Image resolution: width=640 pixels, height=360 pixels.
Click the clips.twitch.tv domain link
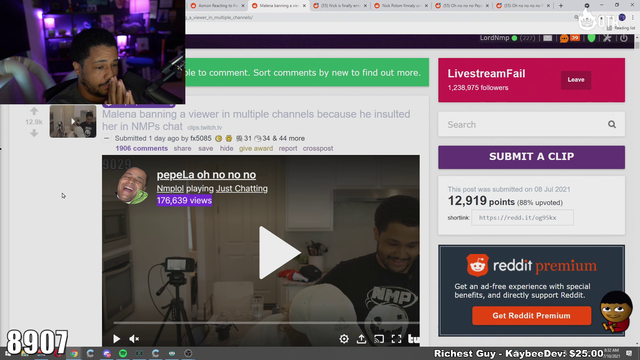204,127
